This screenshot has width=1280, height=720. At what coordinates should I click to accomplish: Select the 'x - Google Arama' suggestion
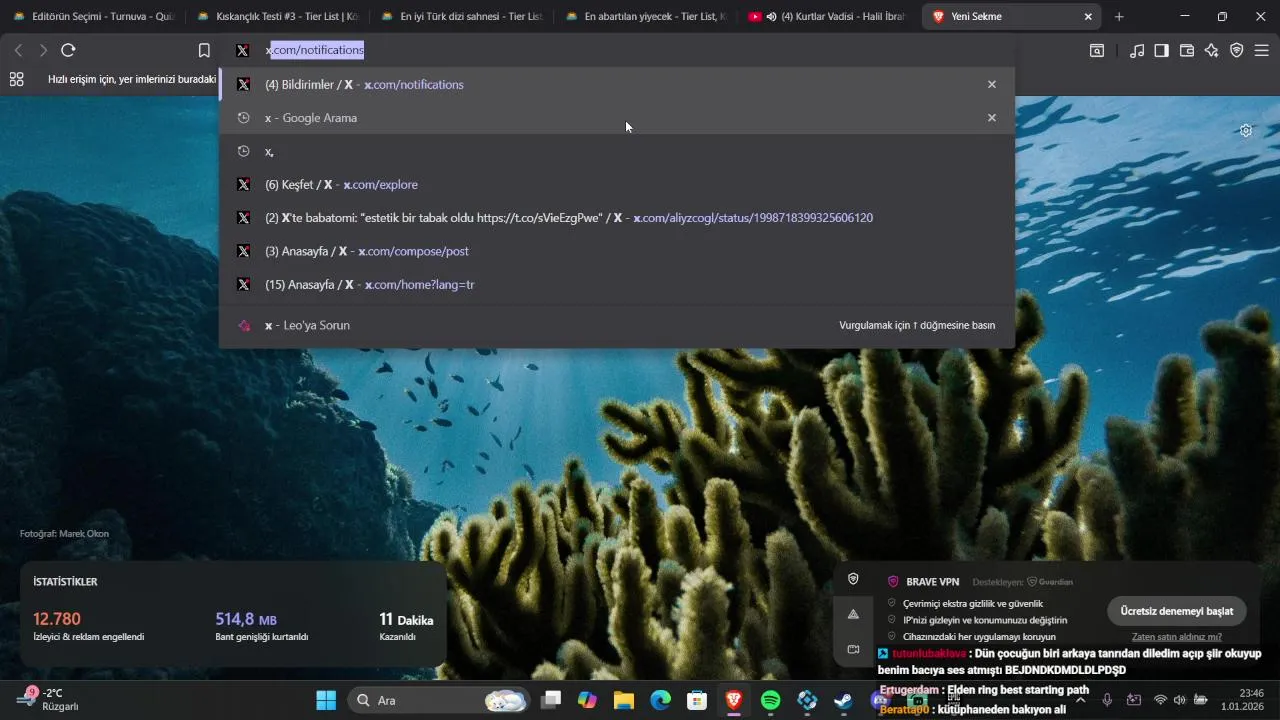[617, 117]
